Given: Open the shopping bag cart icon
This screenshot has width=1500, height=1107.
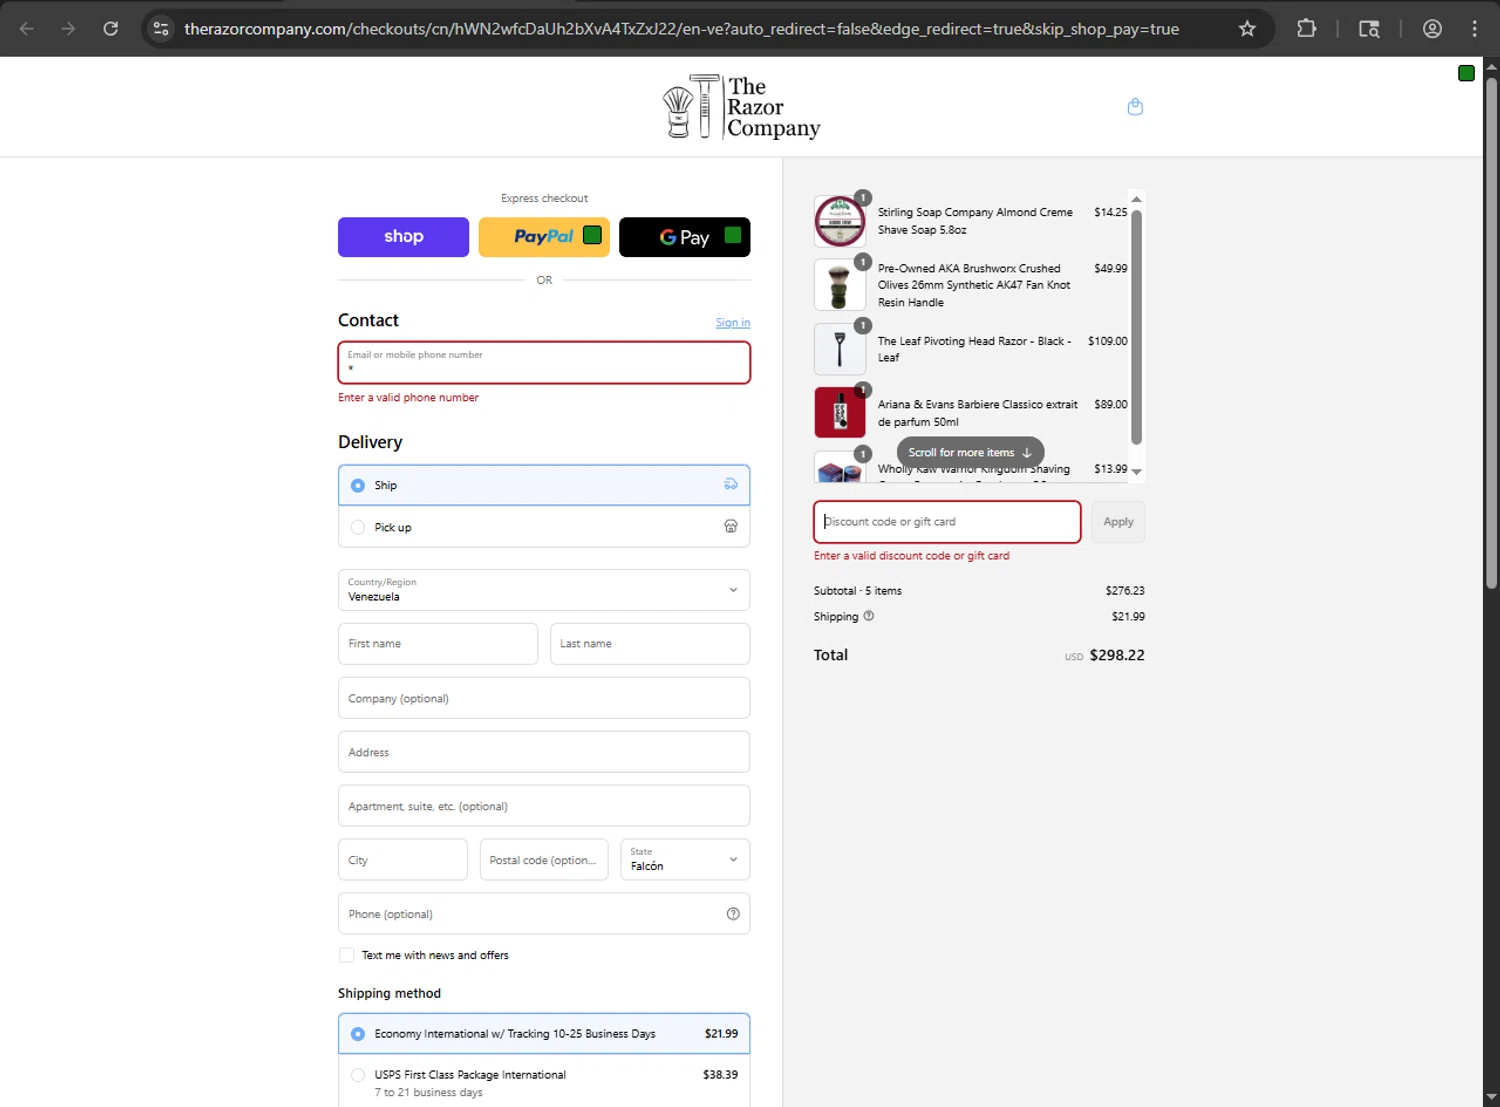Looking at the screenshot, I should [1135, 107].
